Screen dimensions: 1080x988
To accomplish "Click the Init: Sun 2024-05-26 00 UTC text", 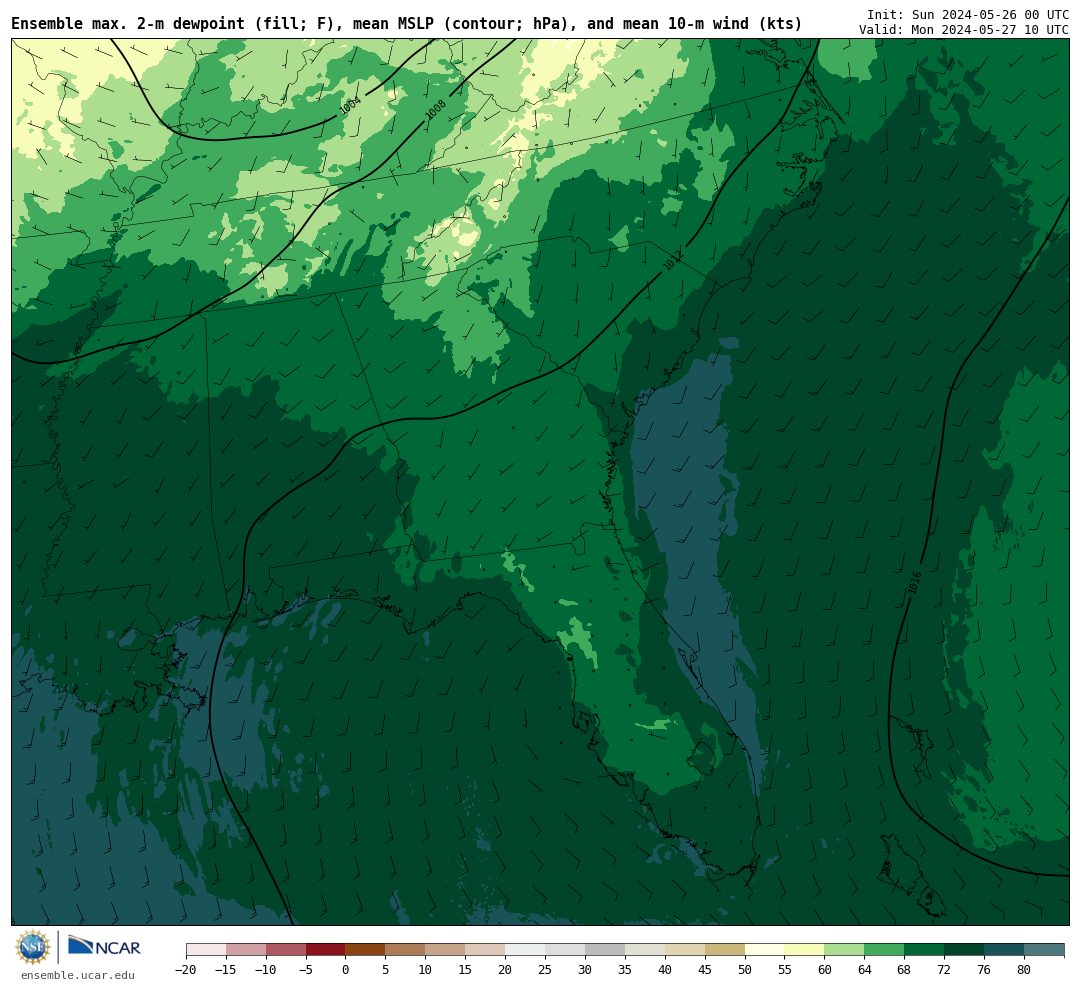I will click(968, 14).
